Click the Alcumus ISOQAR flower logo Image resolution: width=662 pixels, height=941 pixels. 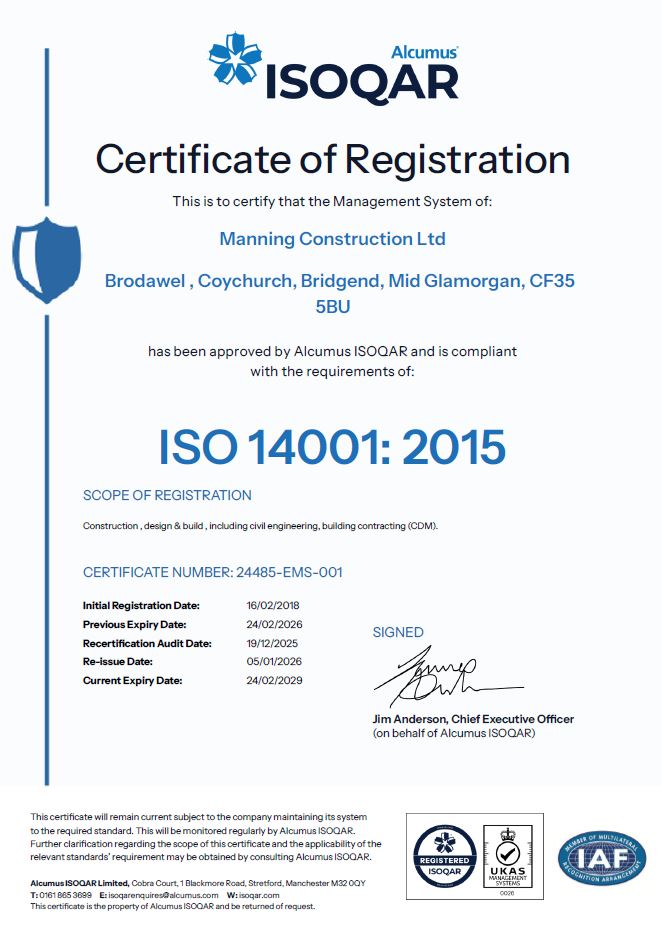click(x=233, y=59)
